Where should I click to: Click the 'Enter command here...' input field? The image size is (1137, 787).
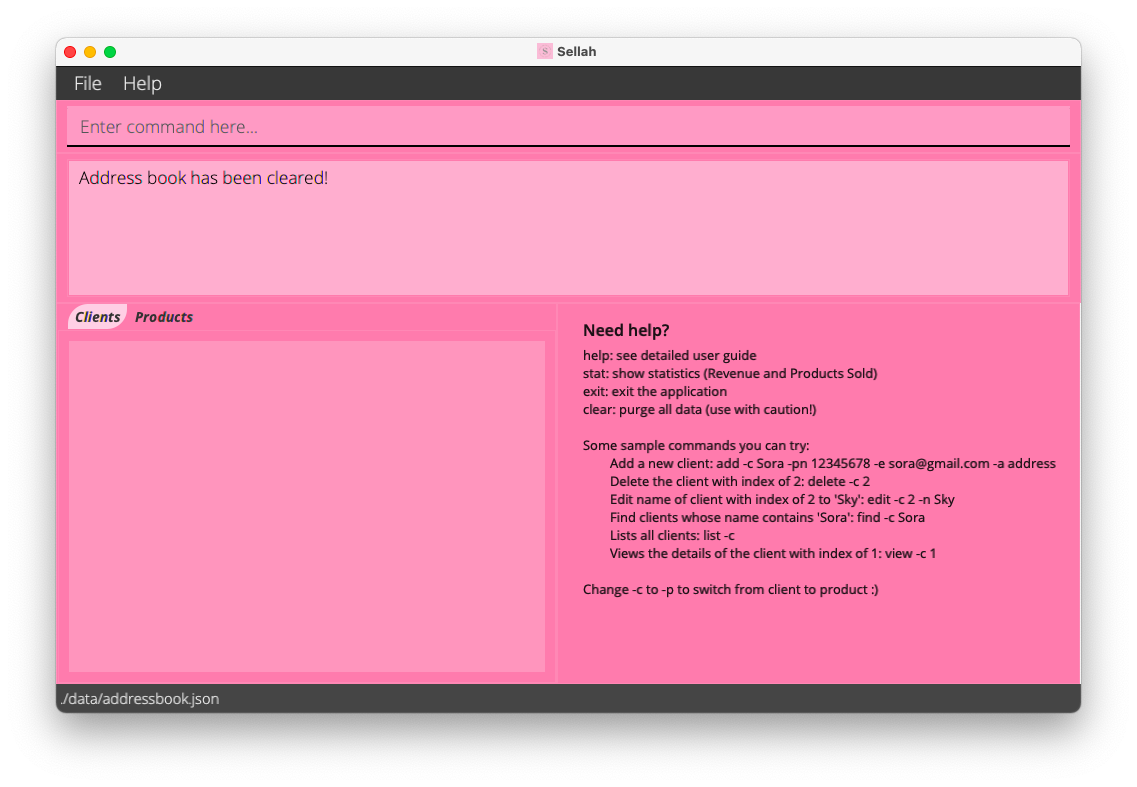(x=567, y=127)
